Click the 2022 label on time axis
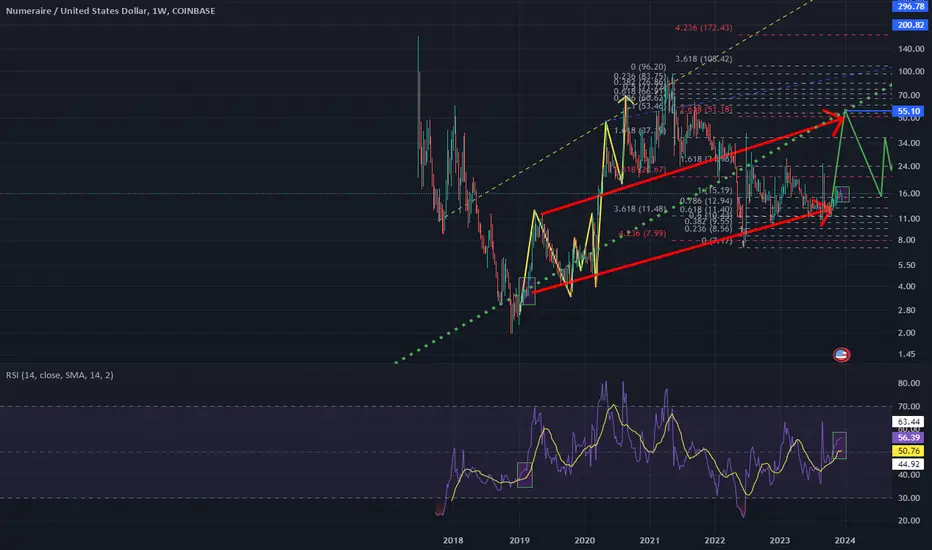Viewport: 932px width, 550px height. coord(714,540)
